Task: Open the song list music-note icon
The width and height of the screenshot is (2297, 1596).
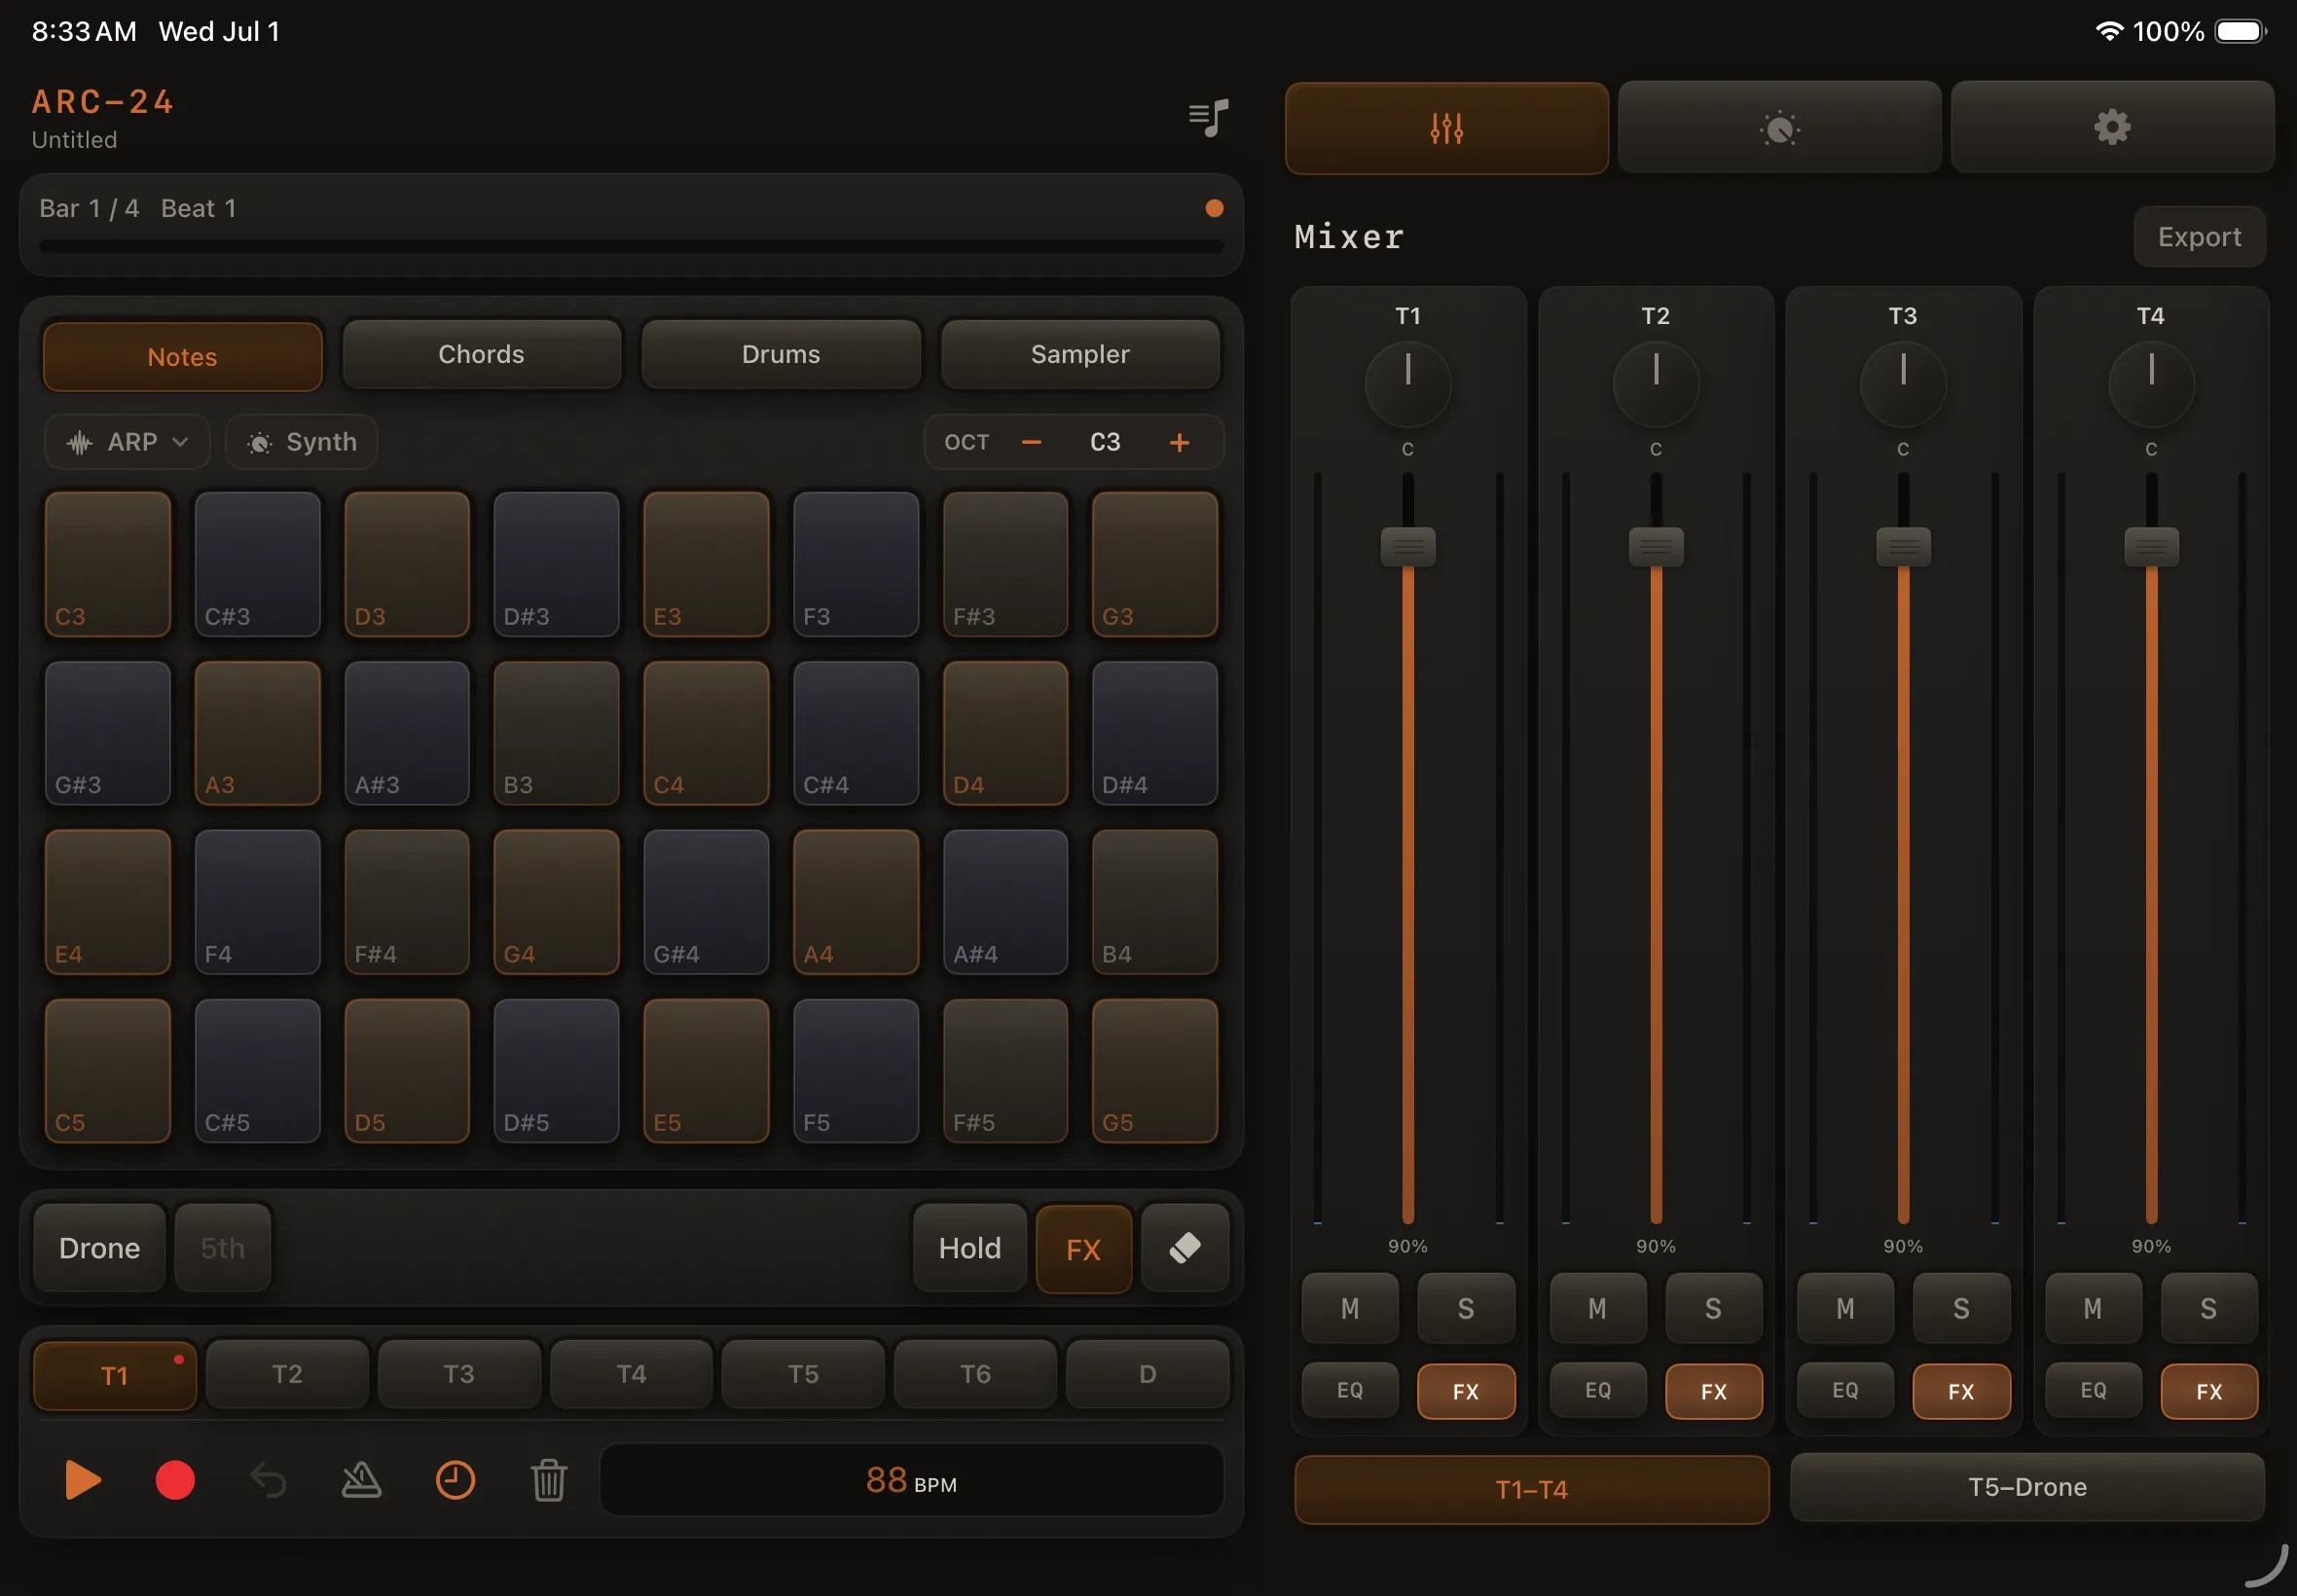Action: [1208, 118]
